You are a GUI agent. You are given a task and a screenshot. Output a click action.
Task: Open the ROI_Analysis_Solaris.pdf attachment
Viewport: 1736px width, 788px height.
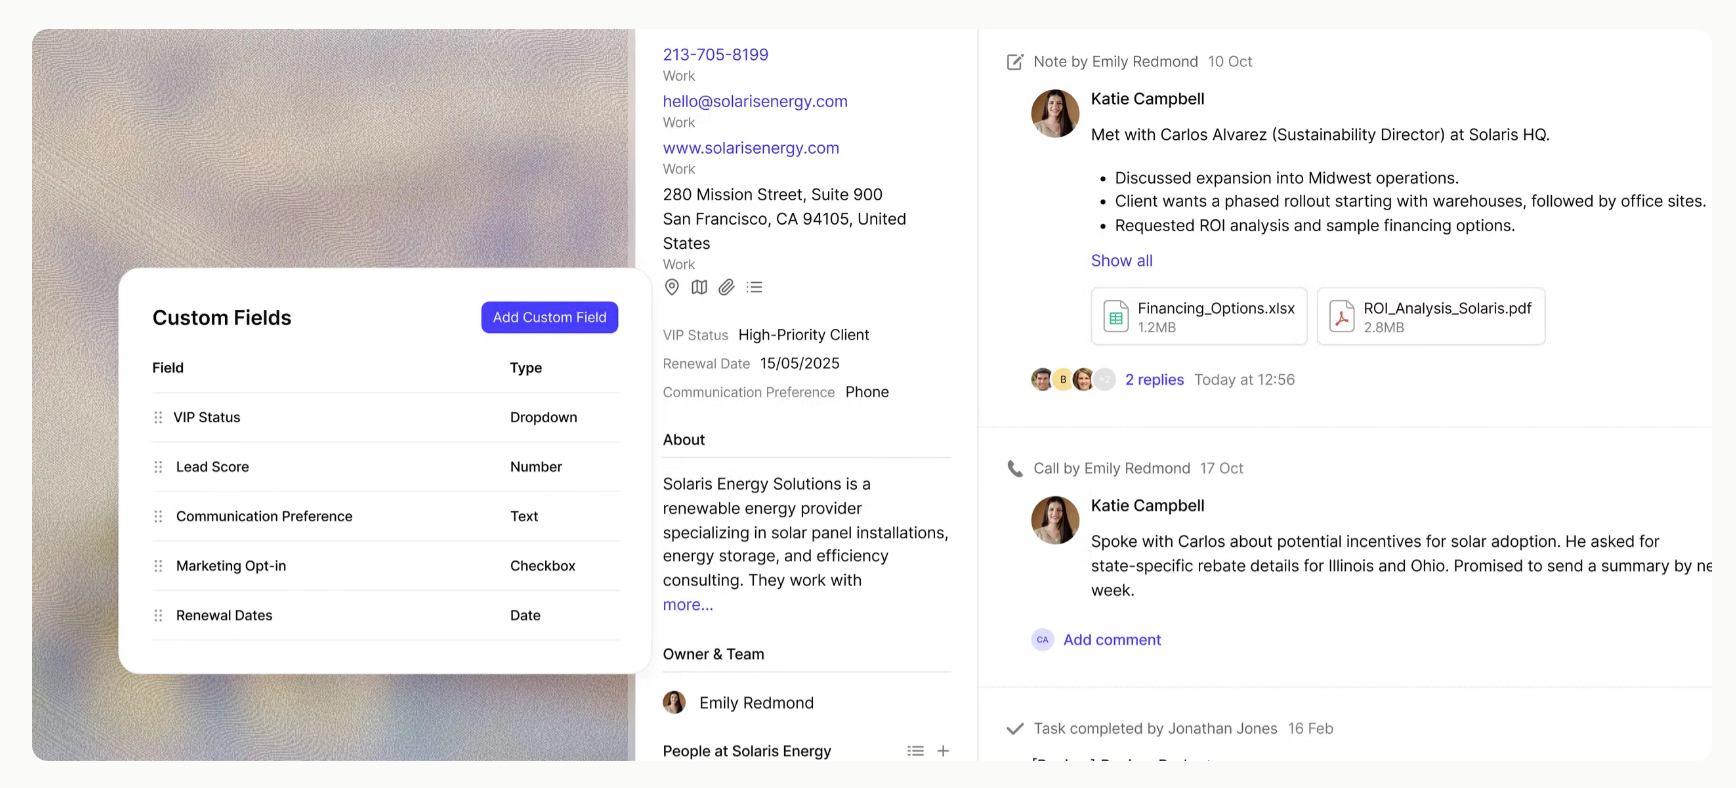coord(1431,317)
